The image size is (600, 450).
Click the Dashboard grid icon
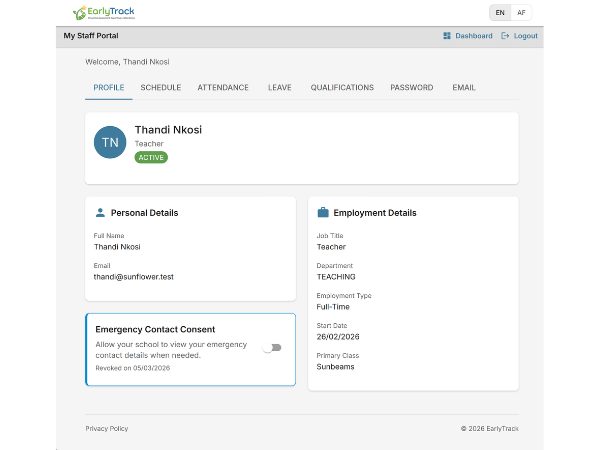click(447, 36)
